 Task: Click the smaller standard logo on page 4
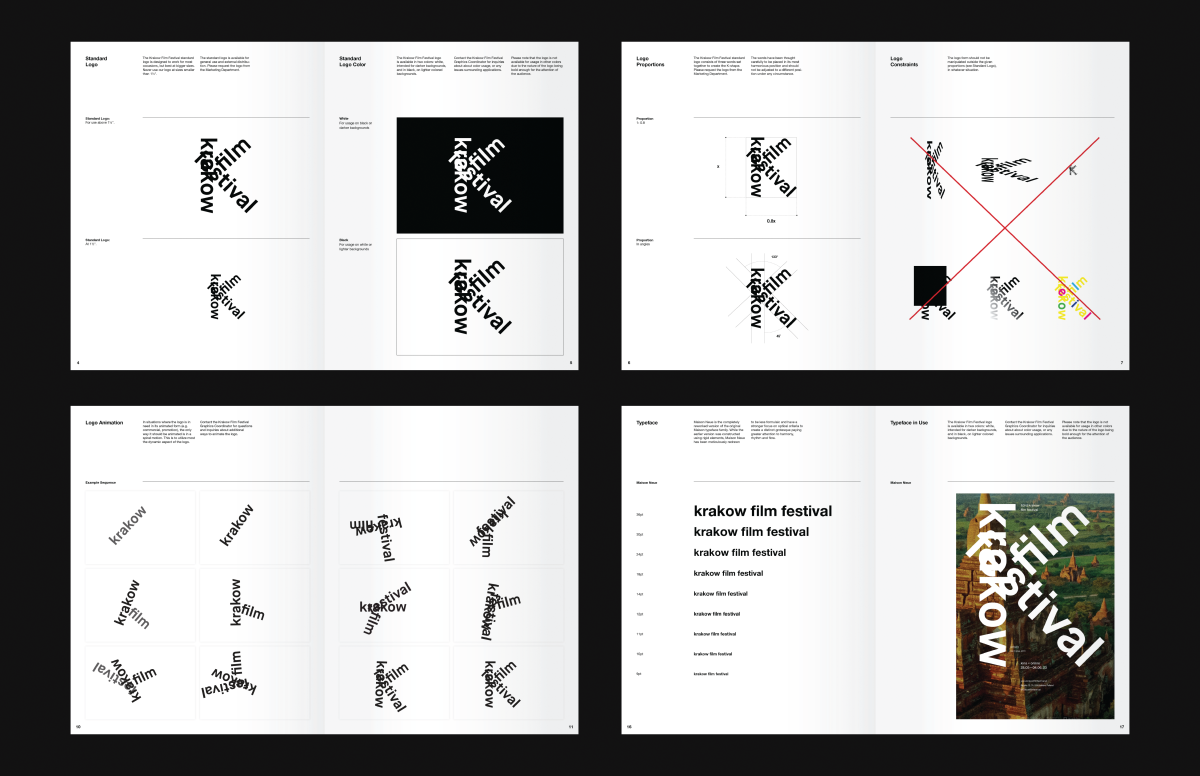point(226,296)
